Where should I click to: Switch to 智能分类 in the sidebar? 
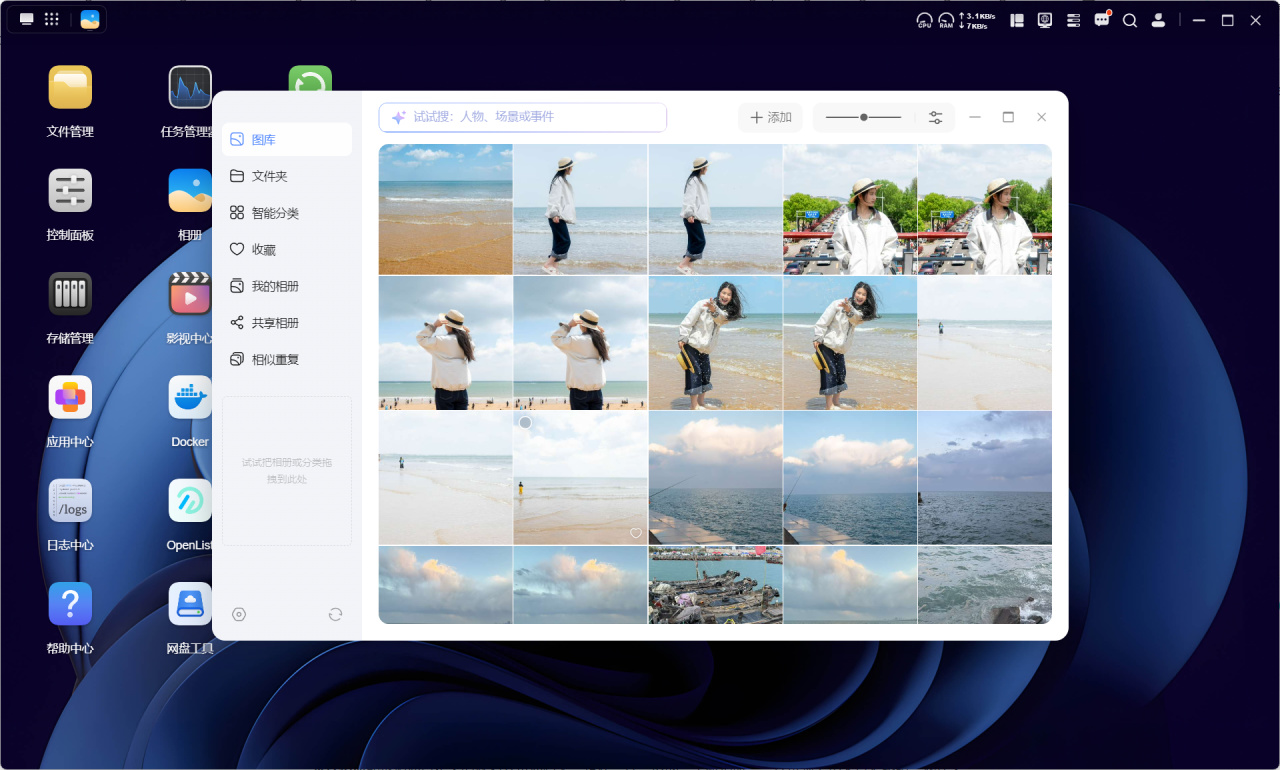pos(287,213)
